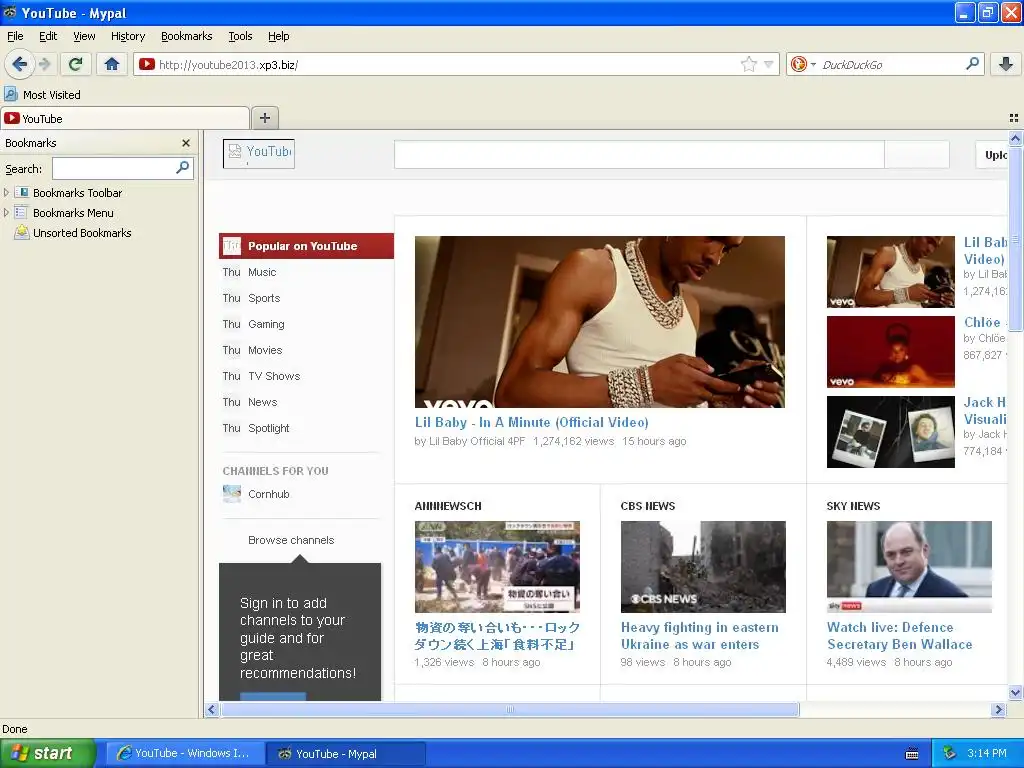1024x768 pixels.
Task: Click the YouTube page search box
Action: [x=639, y=155]
